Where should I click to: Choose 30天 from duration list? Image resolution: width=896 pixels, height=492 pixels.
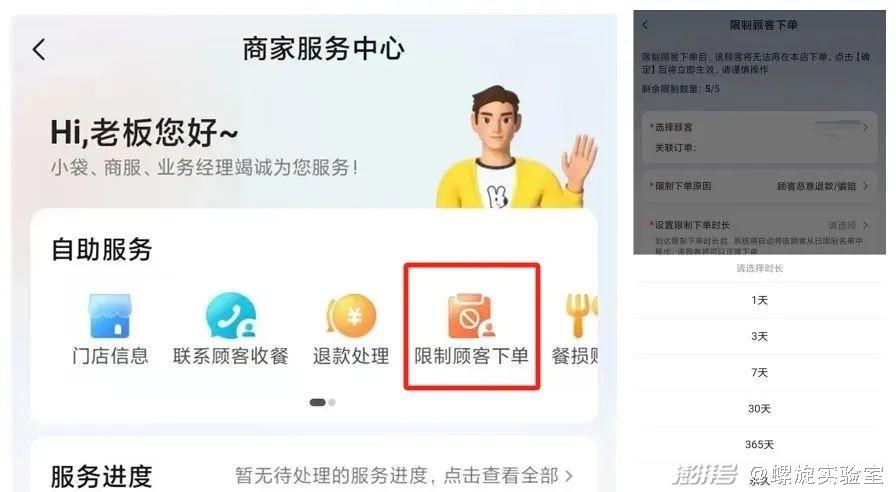[759, 409]
